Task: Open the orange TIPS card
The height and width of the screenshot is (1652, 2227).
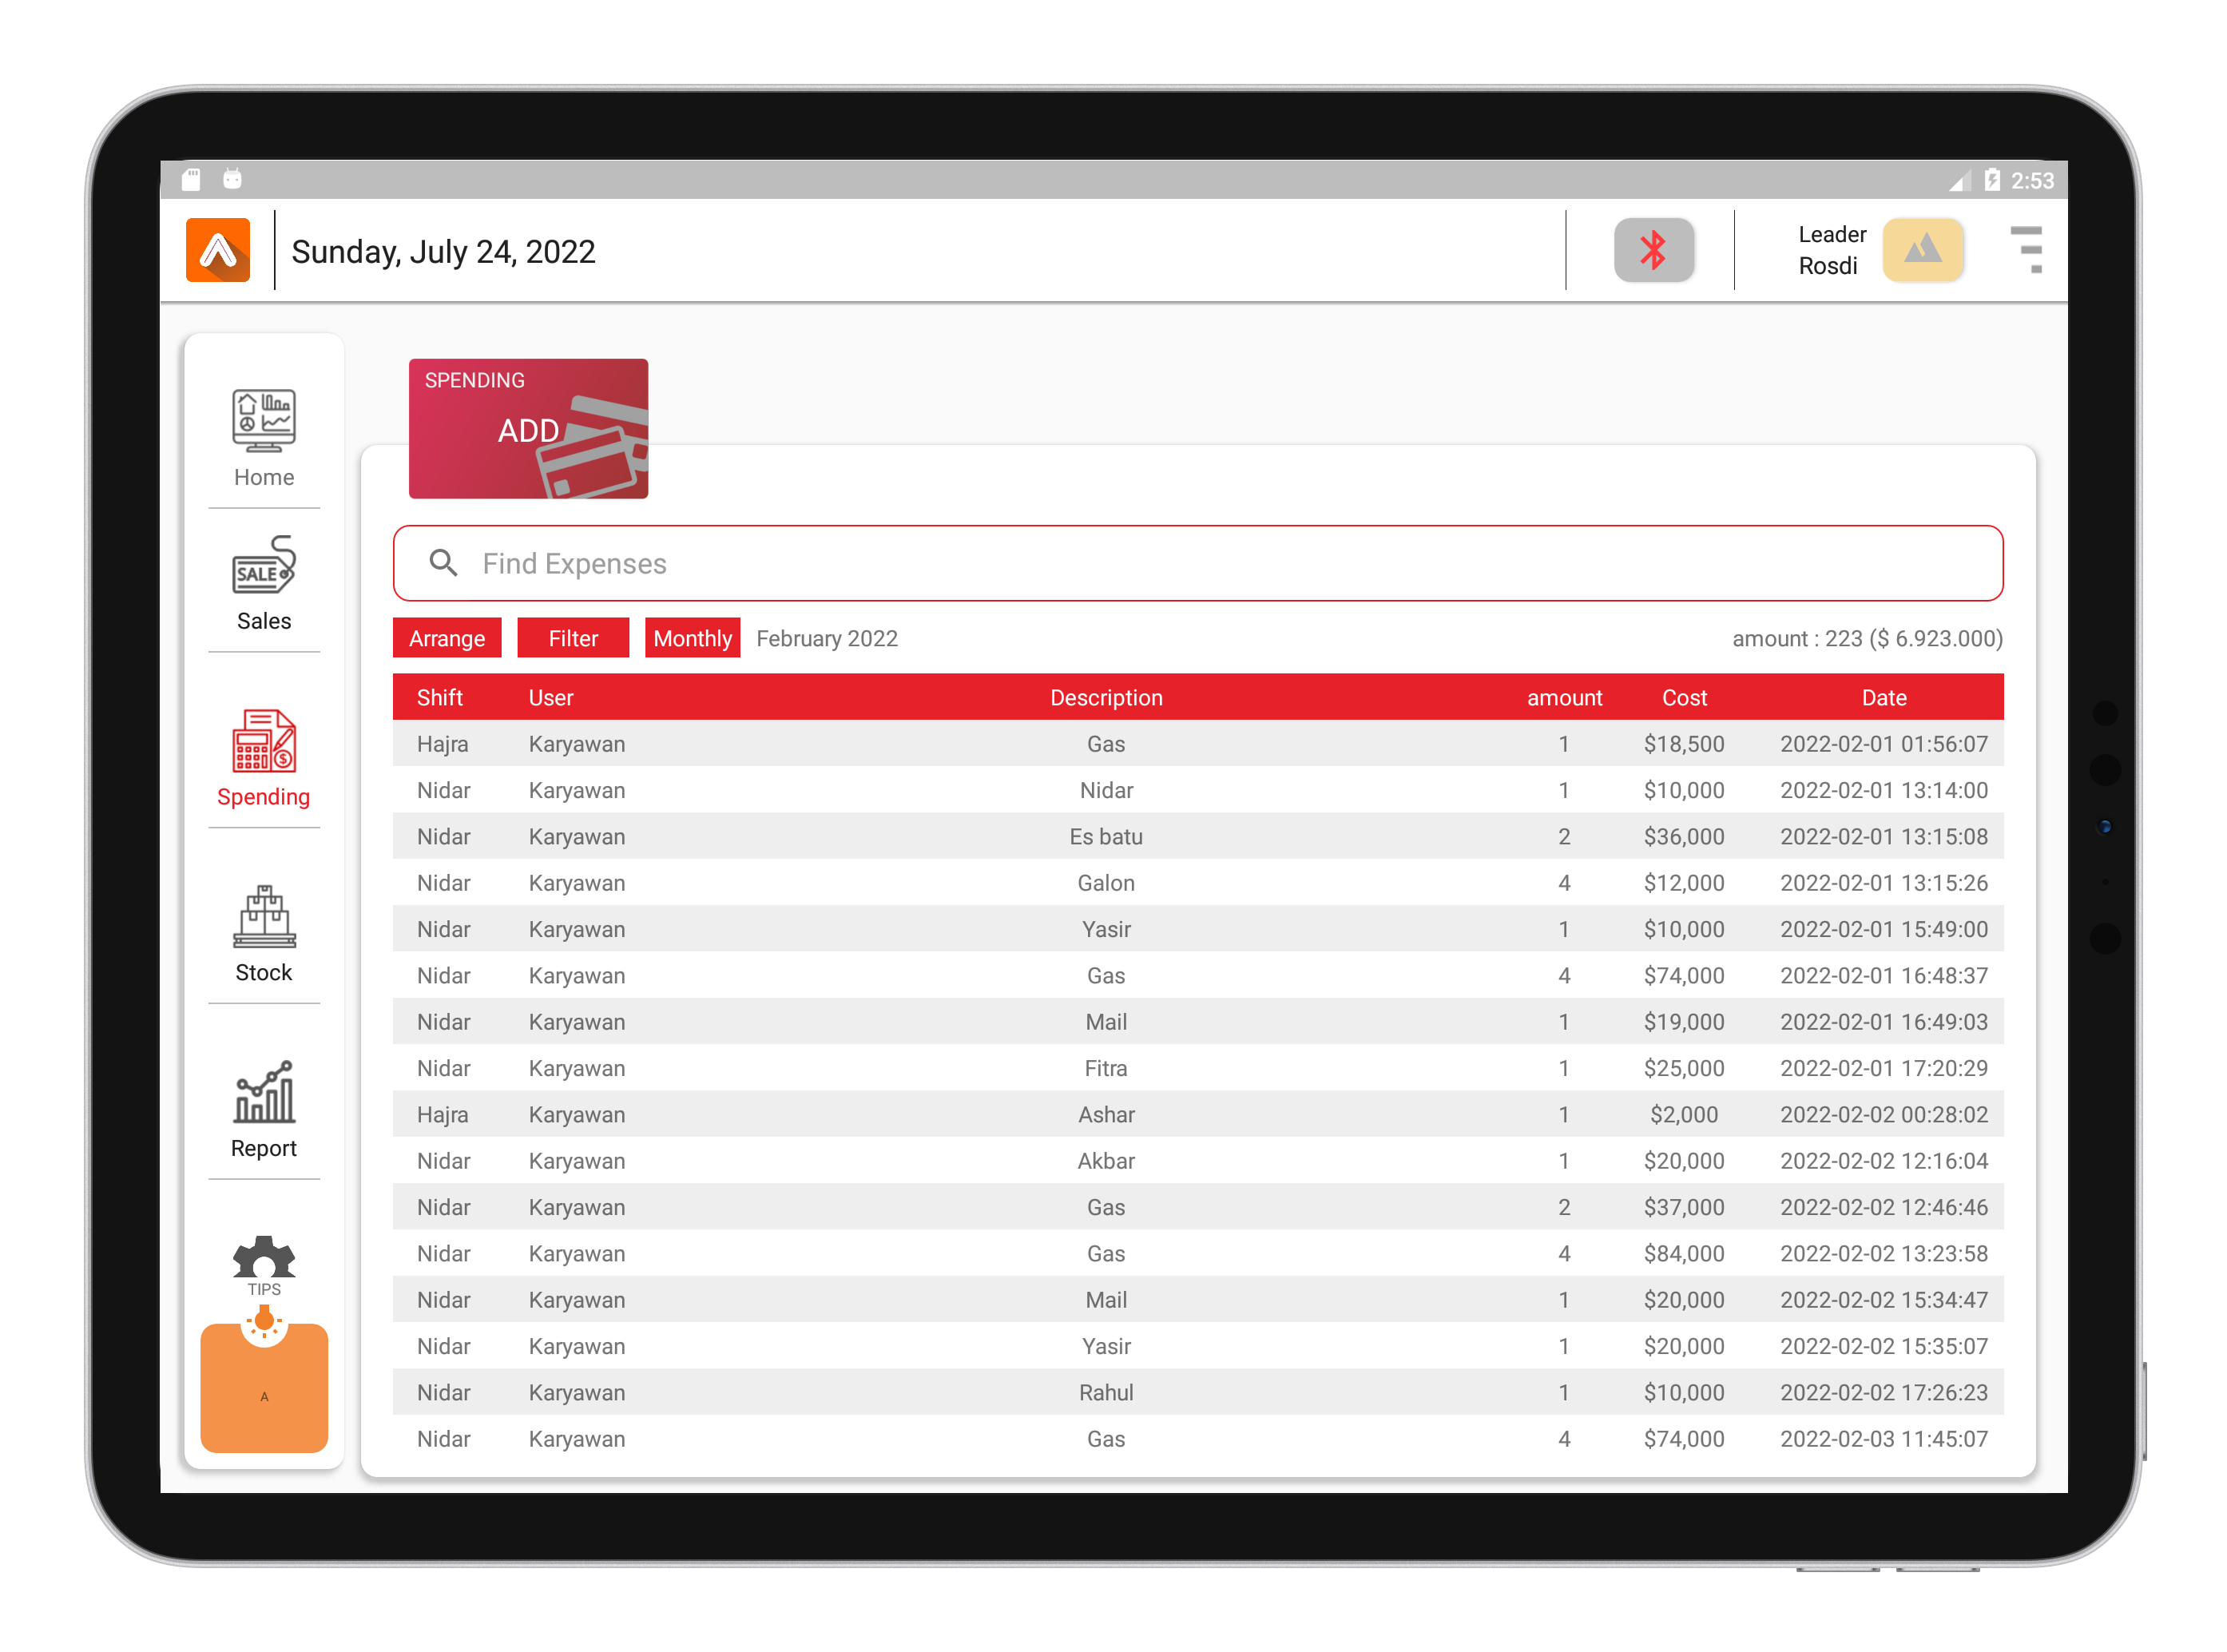Action: (x=264, y=1389)
